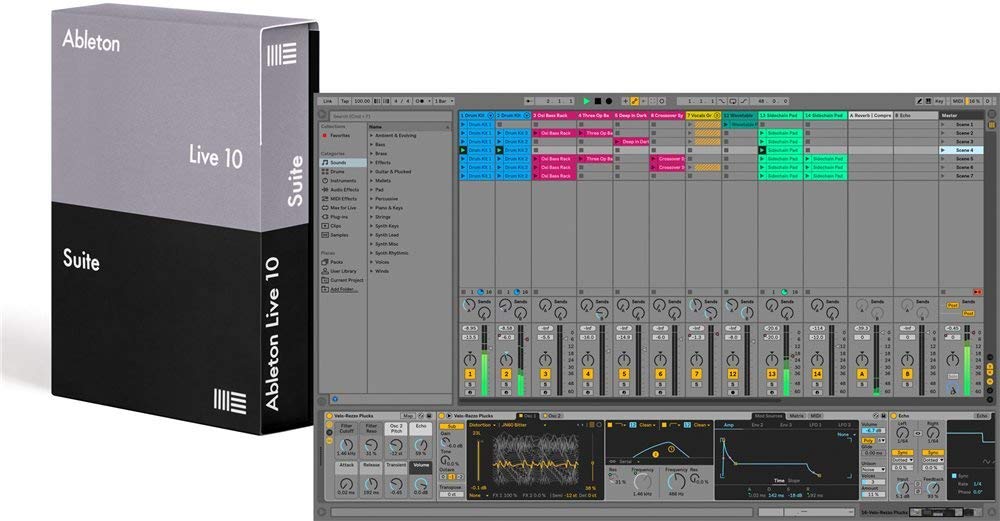Launch the Scene 4 play triangle
The width and height of the screenshot is (1000, 521).
point(945,150)
